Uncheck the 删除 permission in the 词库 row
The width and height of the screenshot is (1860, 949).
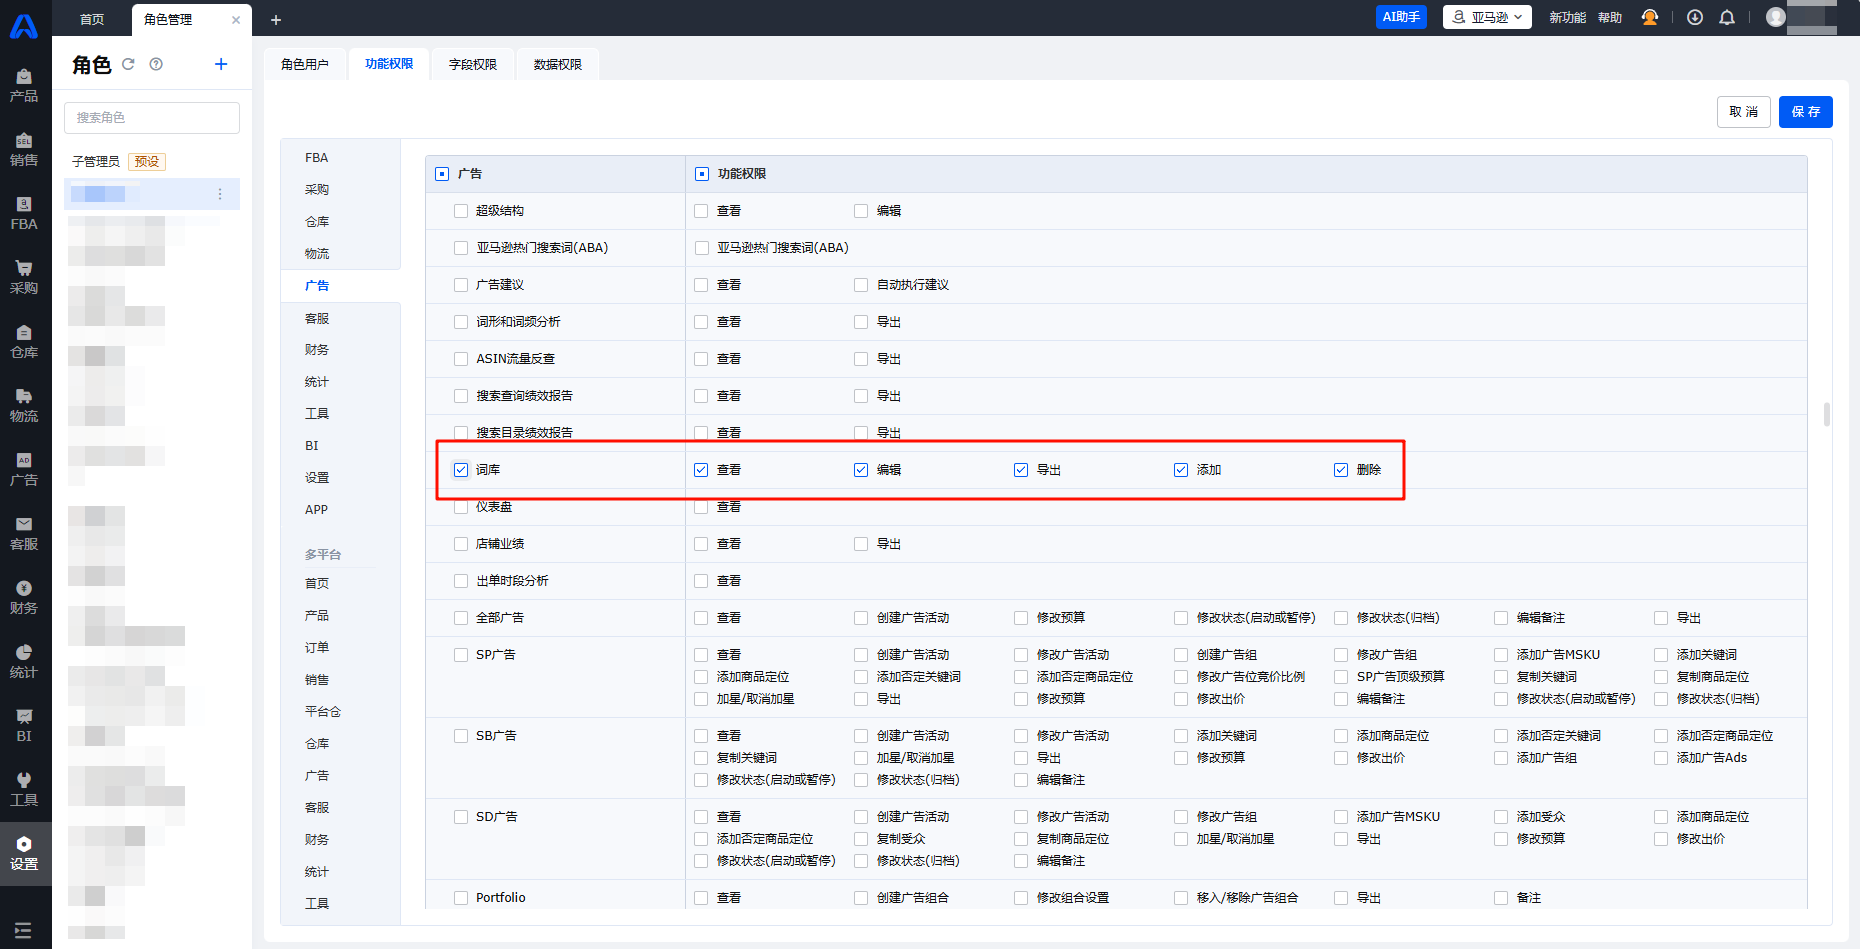pyautogui.click(x=1341, y=470)
